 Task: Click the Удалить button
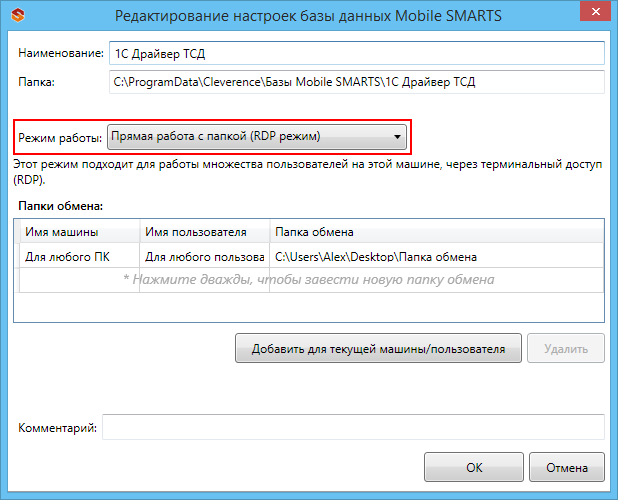[x=566, y=348]
